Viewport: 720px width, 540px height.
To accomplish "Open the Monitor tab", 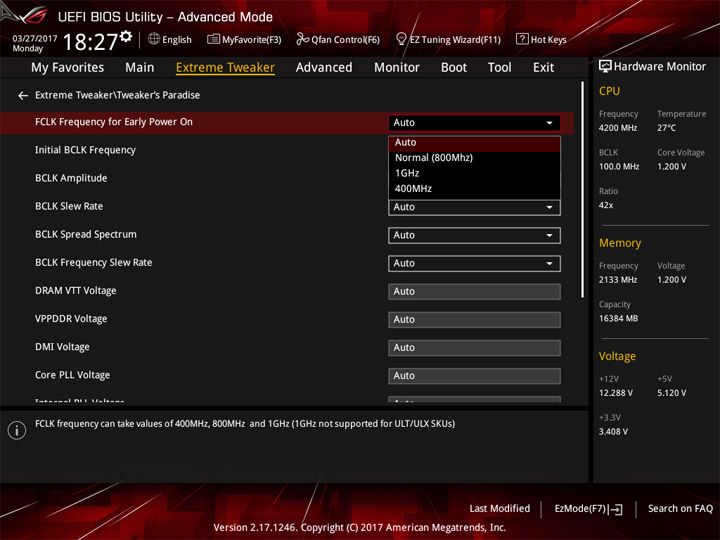I will coord(397,68).
